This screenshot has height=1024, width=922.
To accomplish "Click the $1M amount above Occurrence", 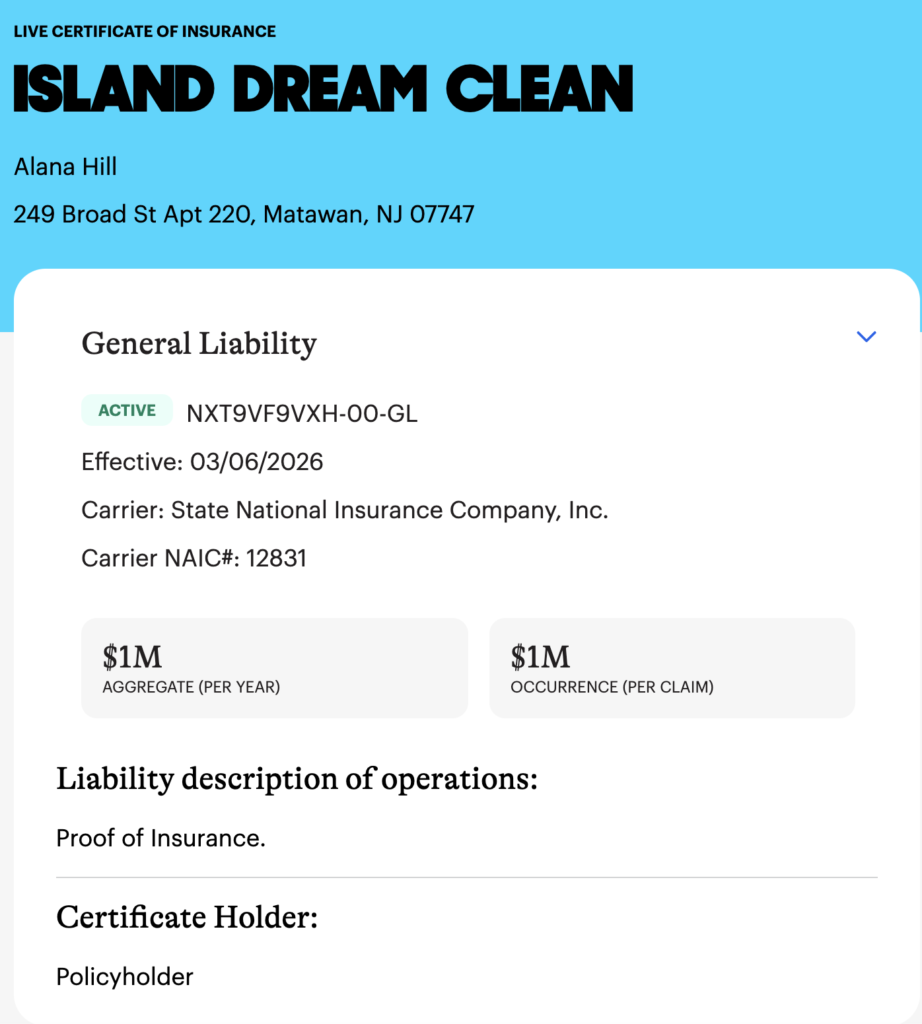I will (540, 657).
